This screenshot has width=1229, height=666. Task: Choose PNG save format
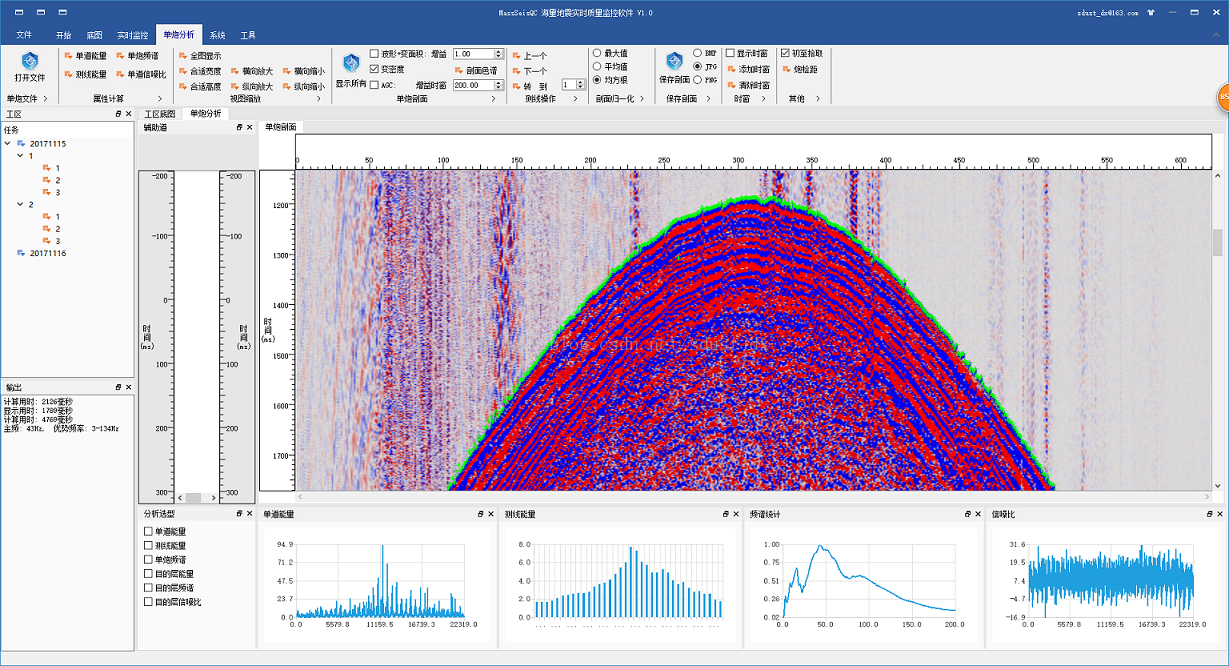(x=697, y=79)
